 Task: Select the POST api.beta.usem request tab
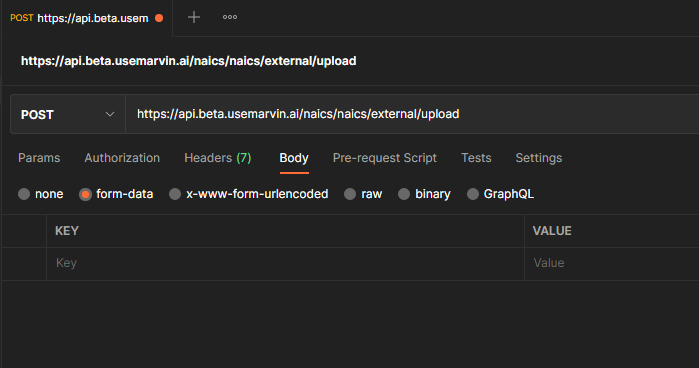pos(86,18)
